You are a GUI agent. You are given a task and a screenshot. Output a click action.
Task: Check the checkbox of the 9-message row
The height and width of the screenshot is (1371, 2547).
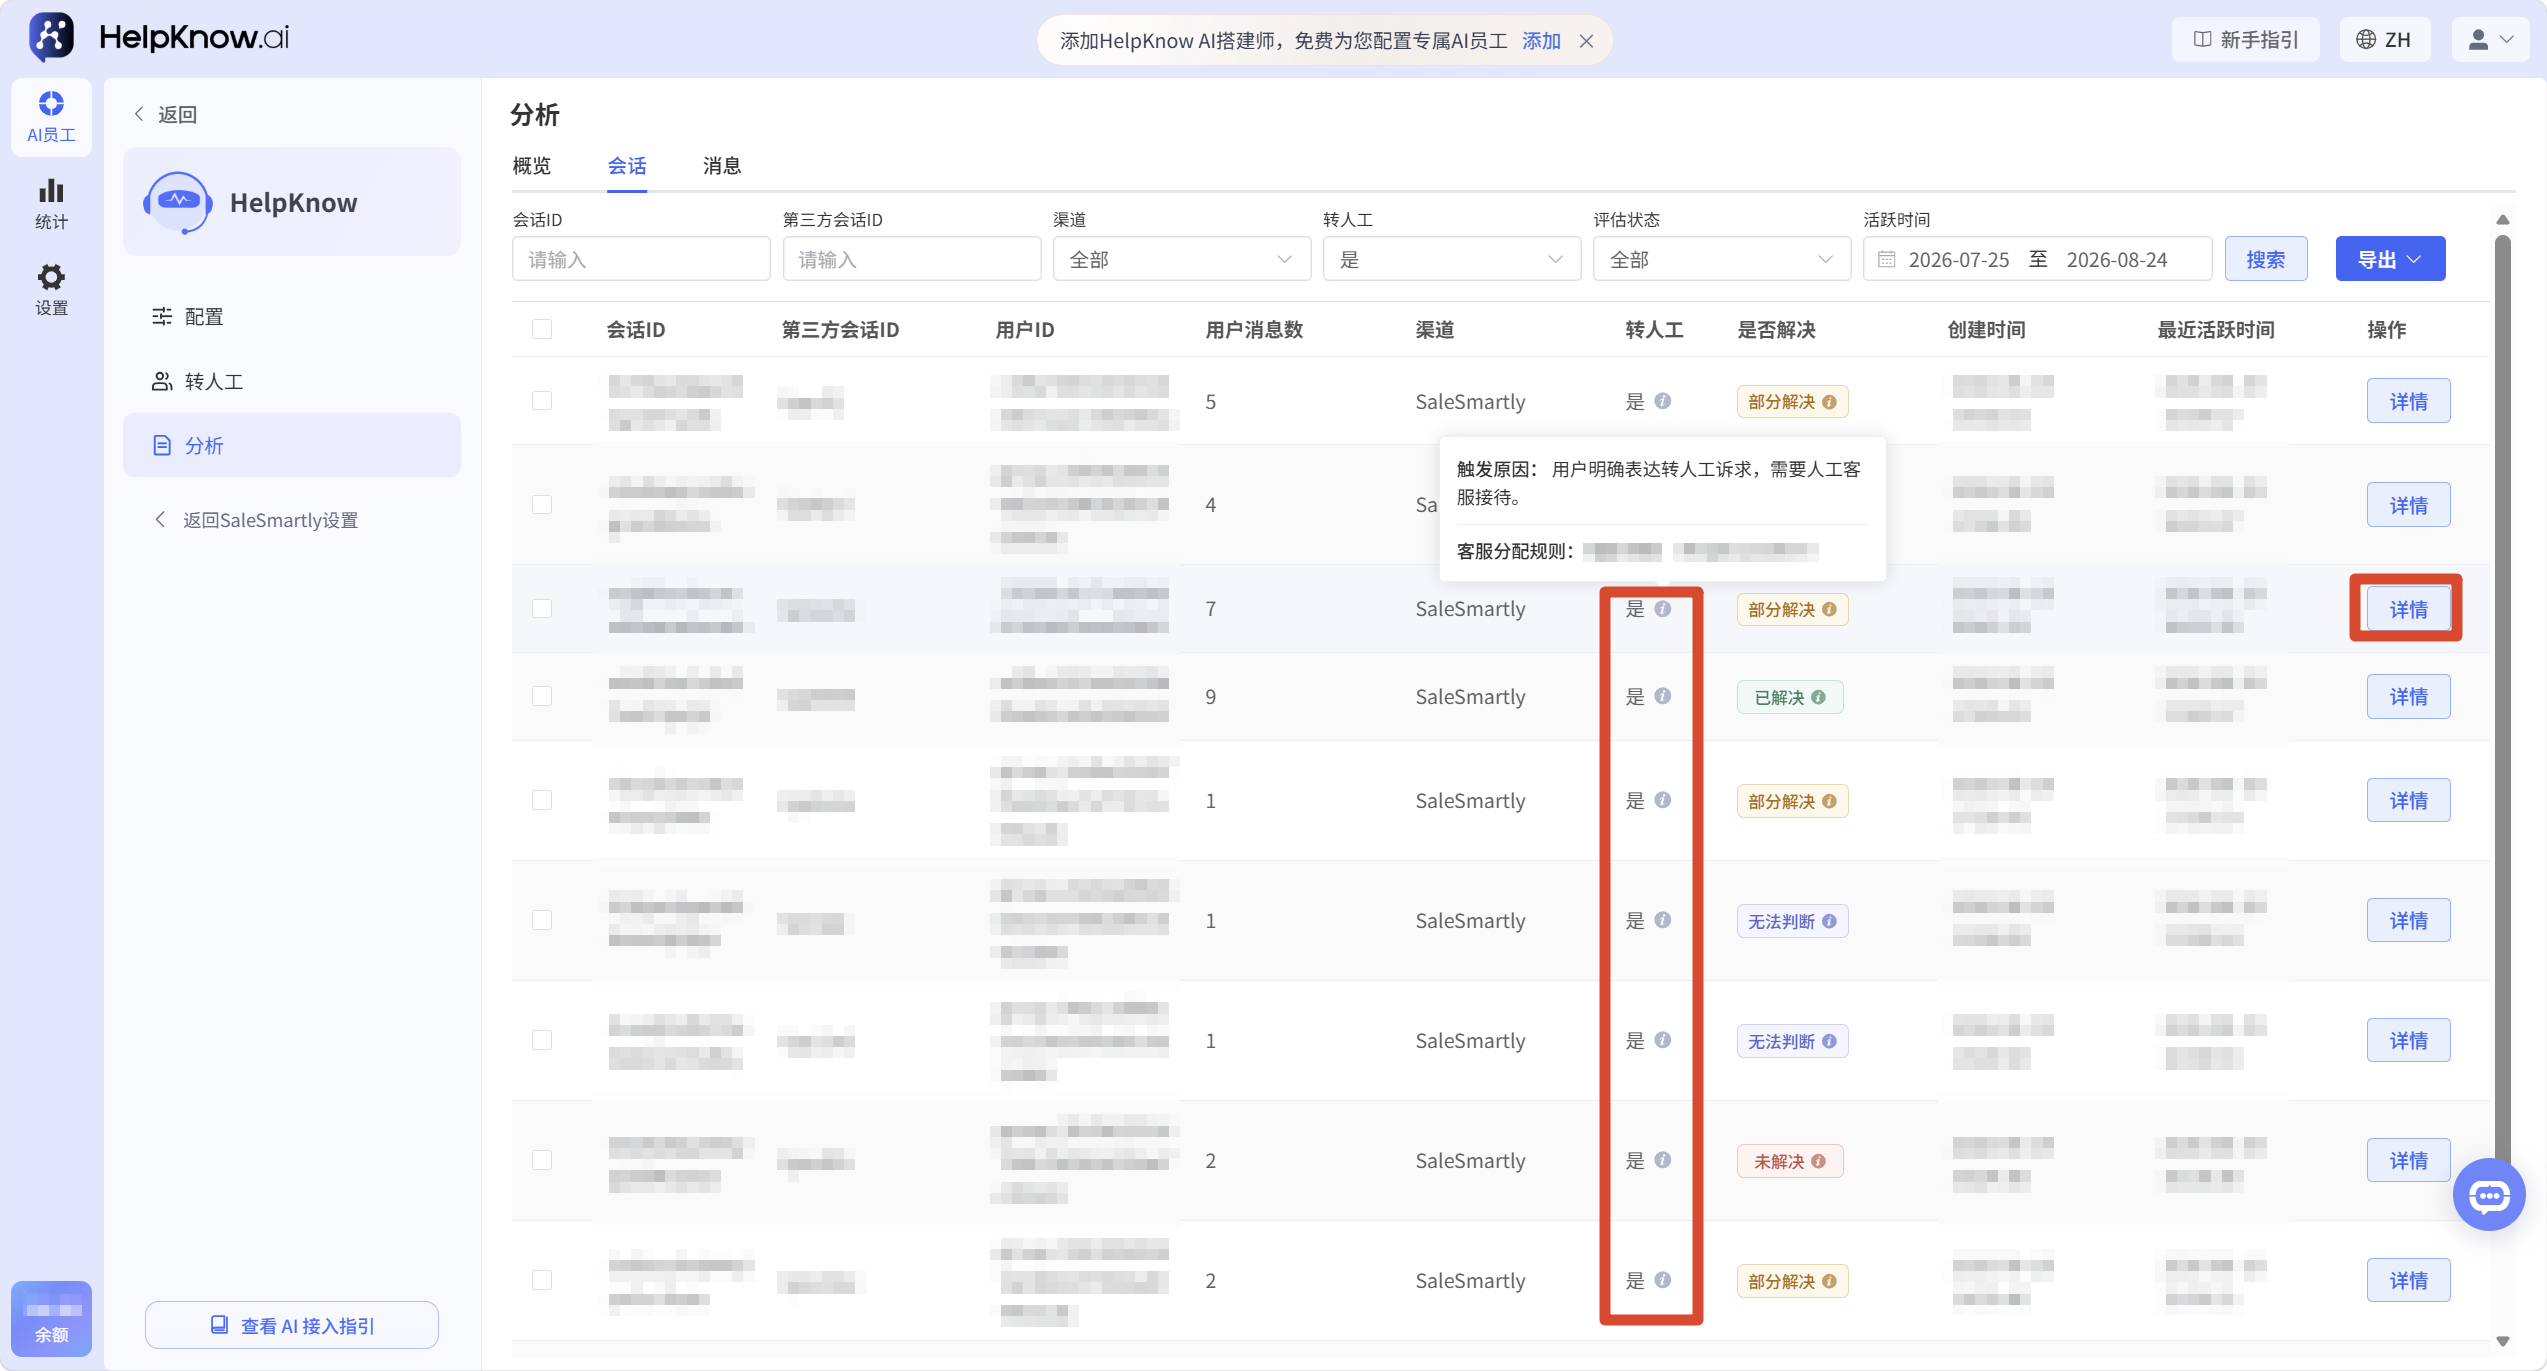tap(542, 696)
